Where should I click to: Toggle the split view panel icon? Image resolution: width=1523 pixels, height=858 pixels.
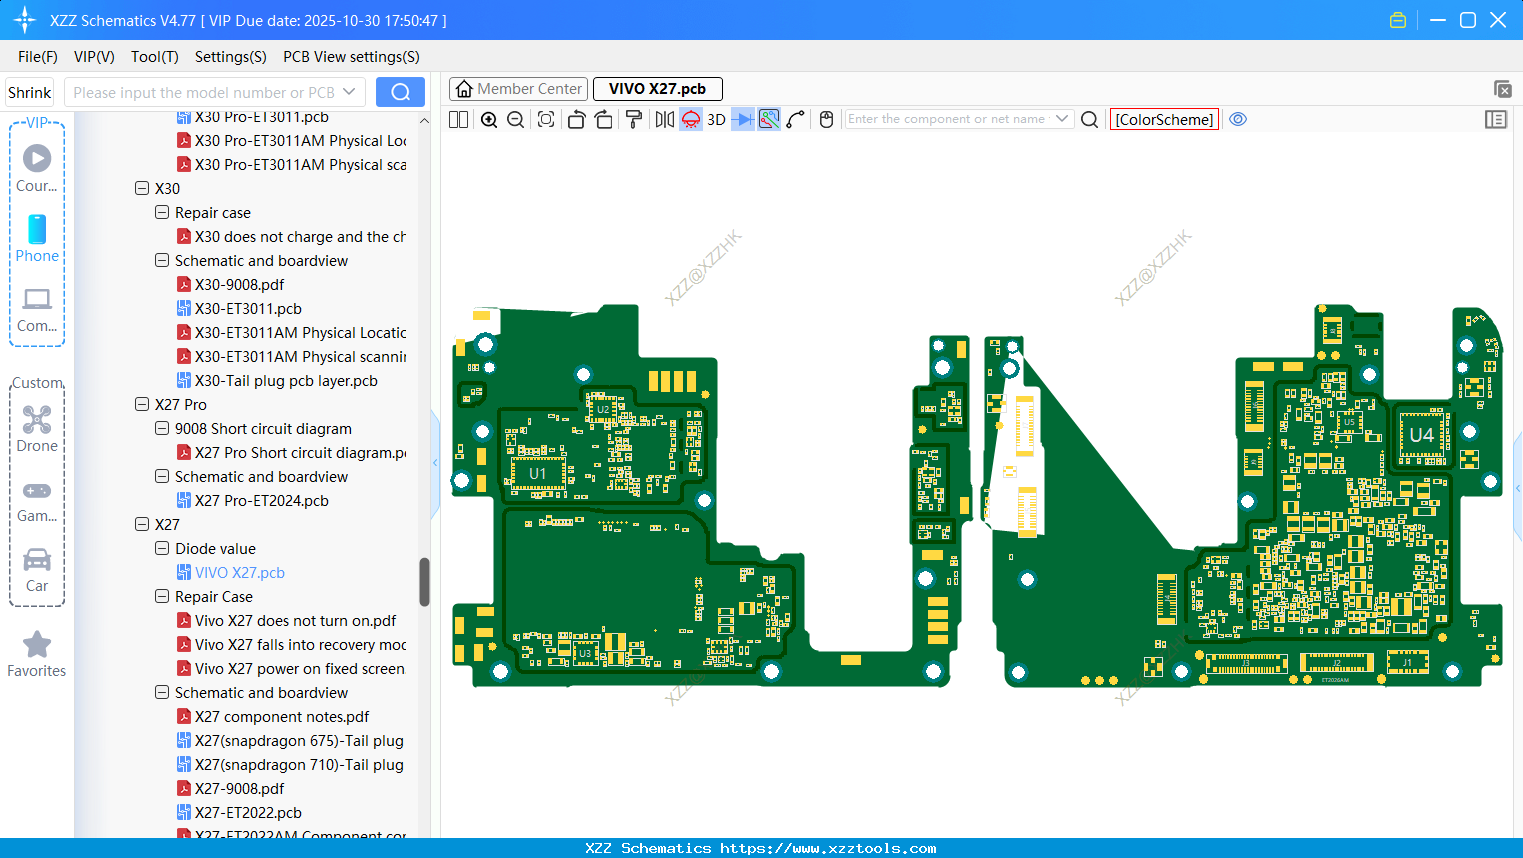tap(458, 120)
